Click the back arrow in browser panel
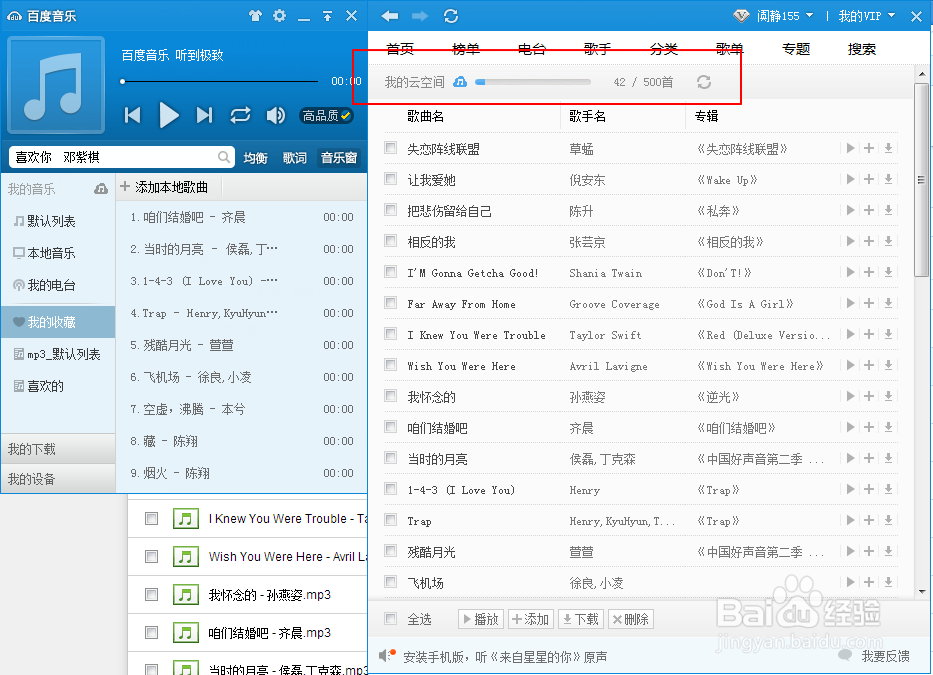The image size is (933, 675). [390, 16]
